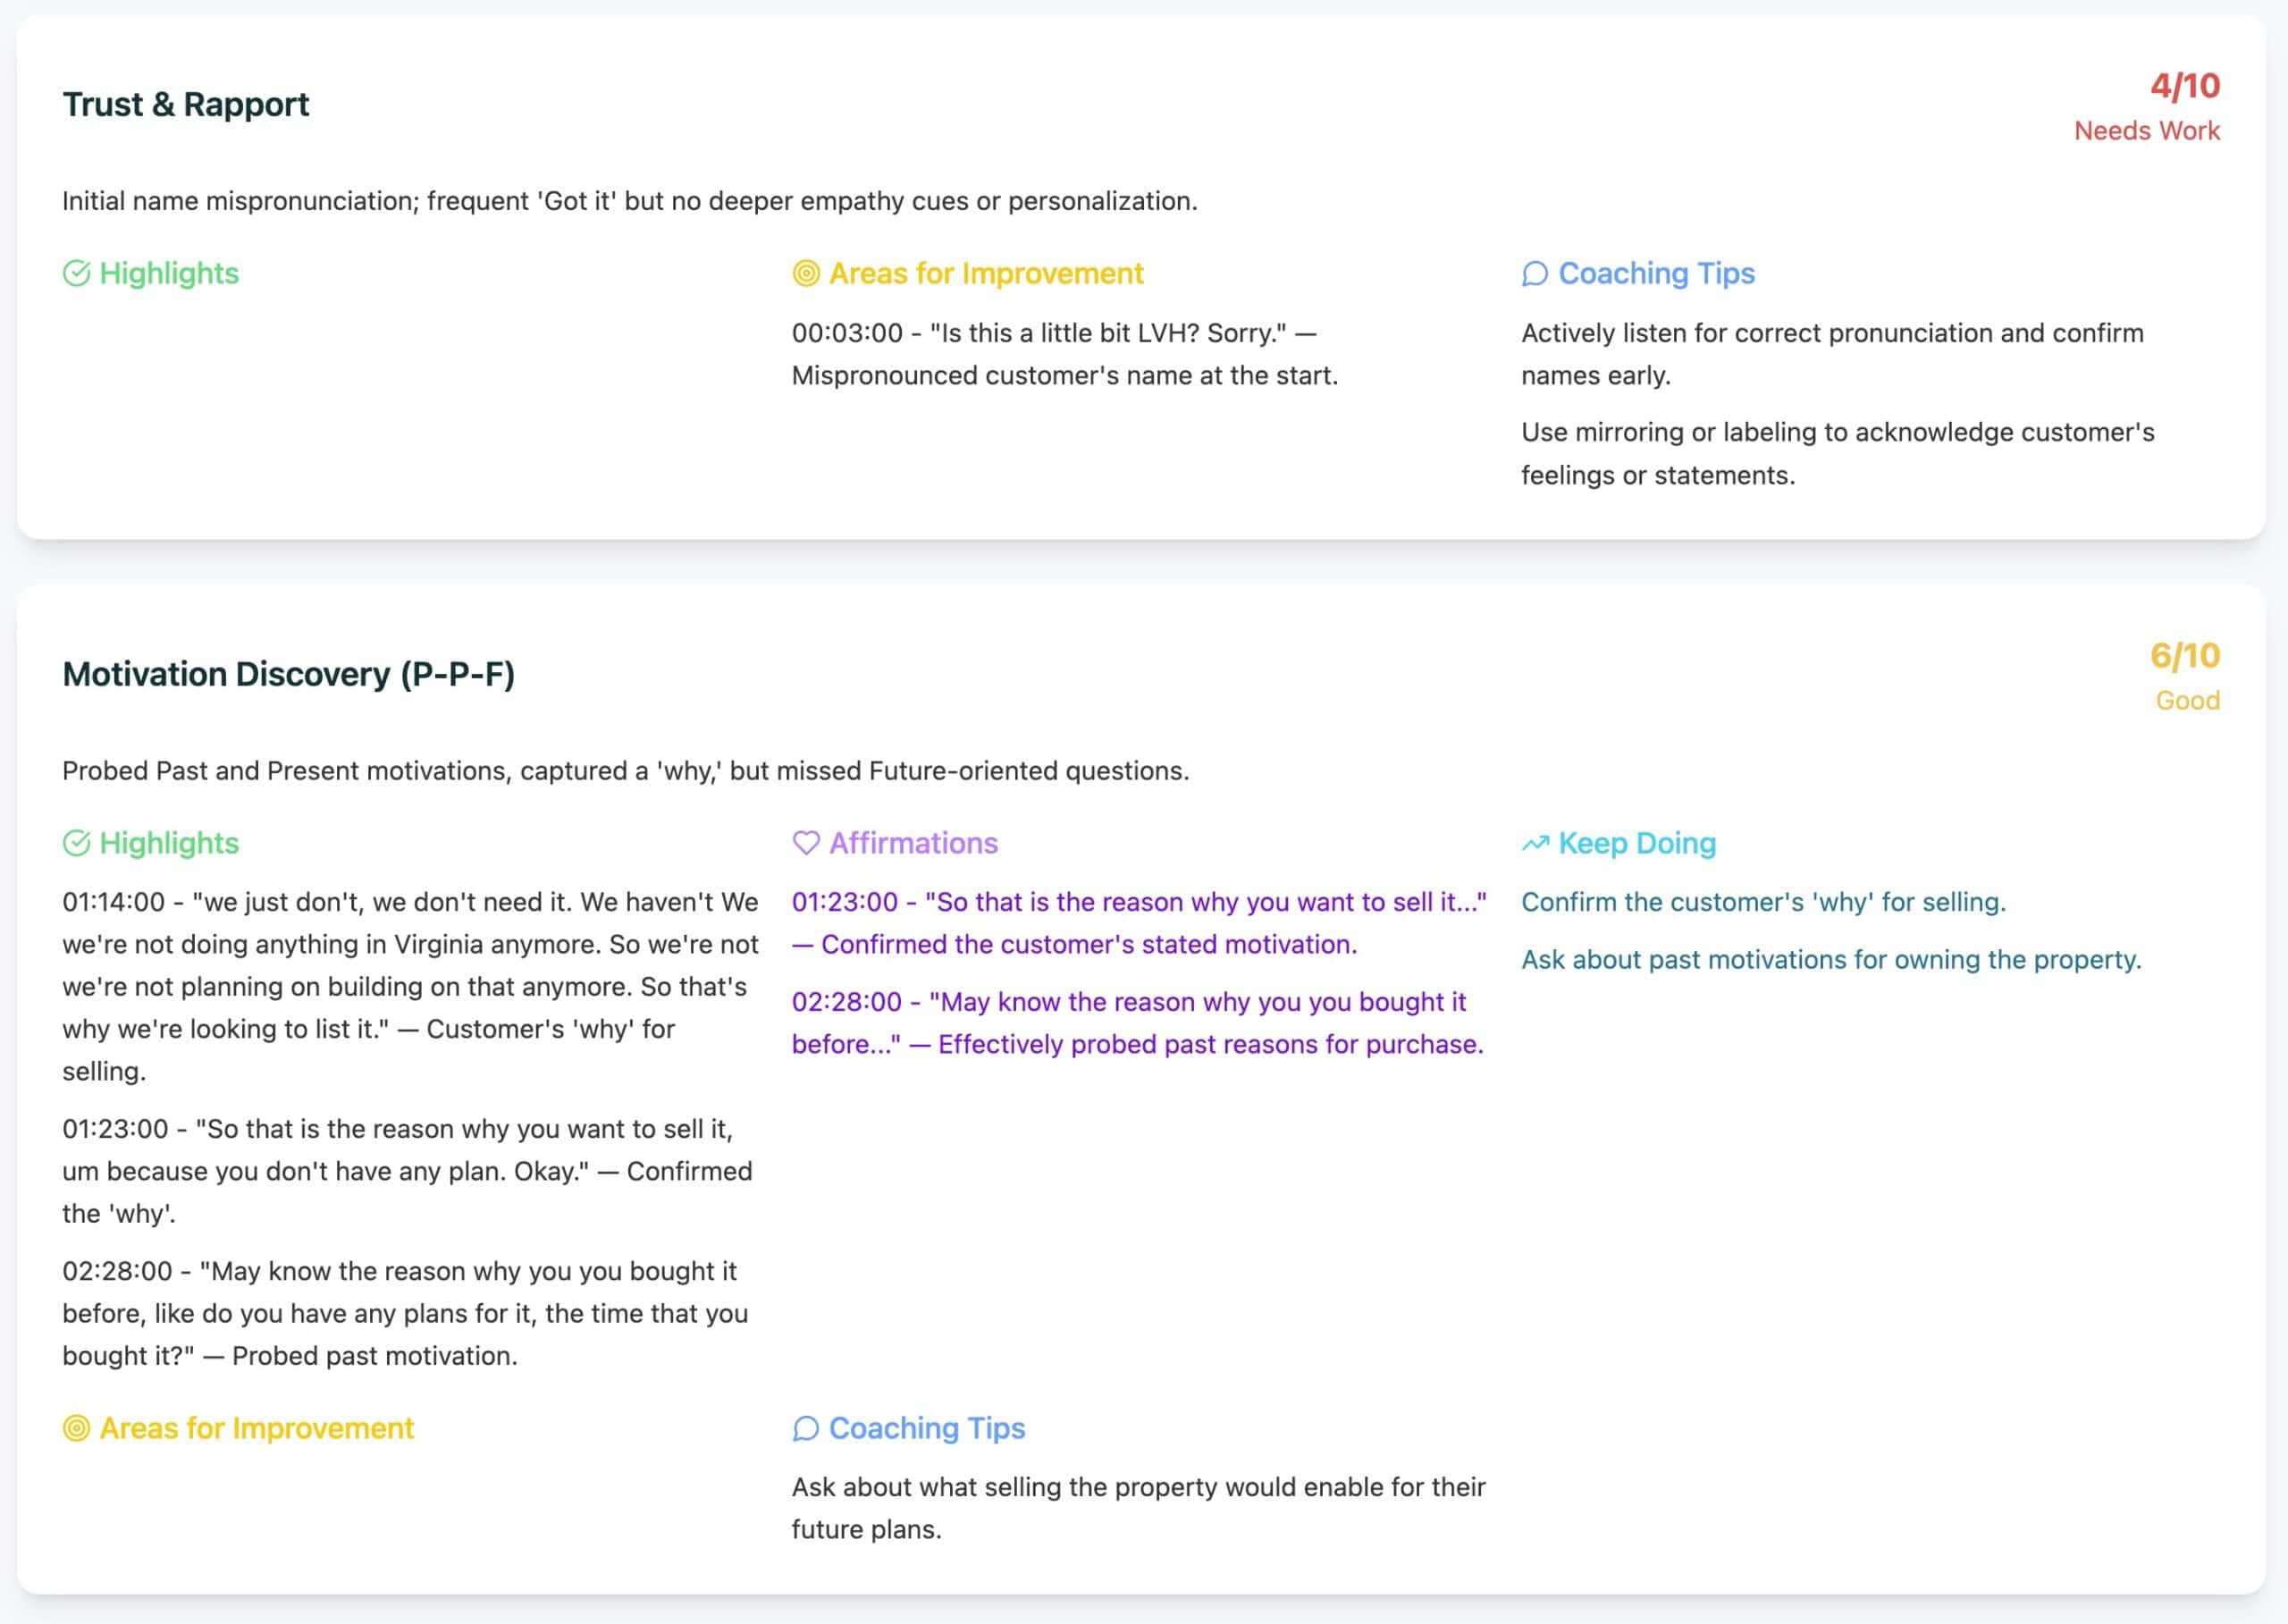Click the red 4/10 score

click(x=2185, y=86)
